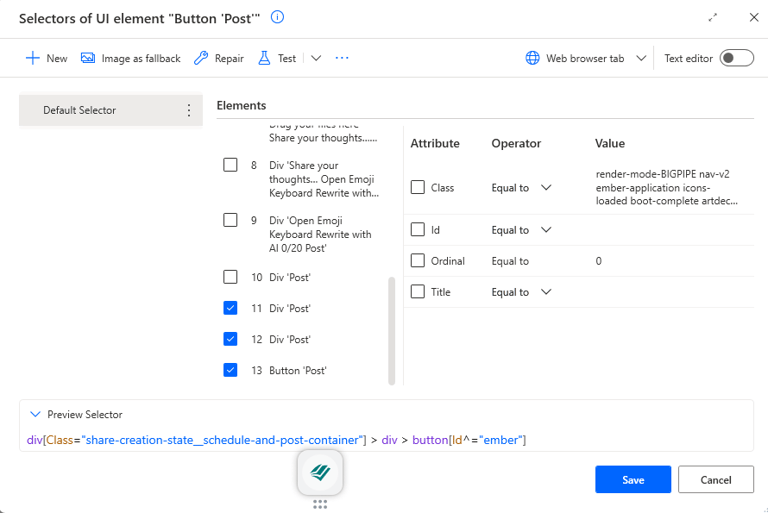Click the Web browser tab globe icon

point(533,58)
